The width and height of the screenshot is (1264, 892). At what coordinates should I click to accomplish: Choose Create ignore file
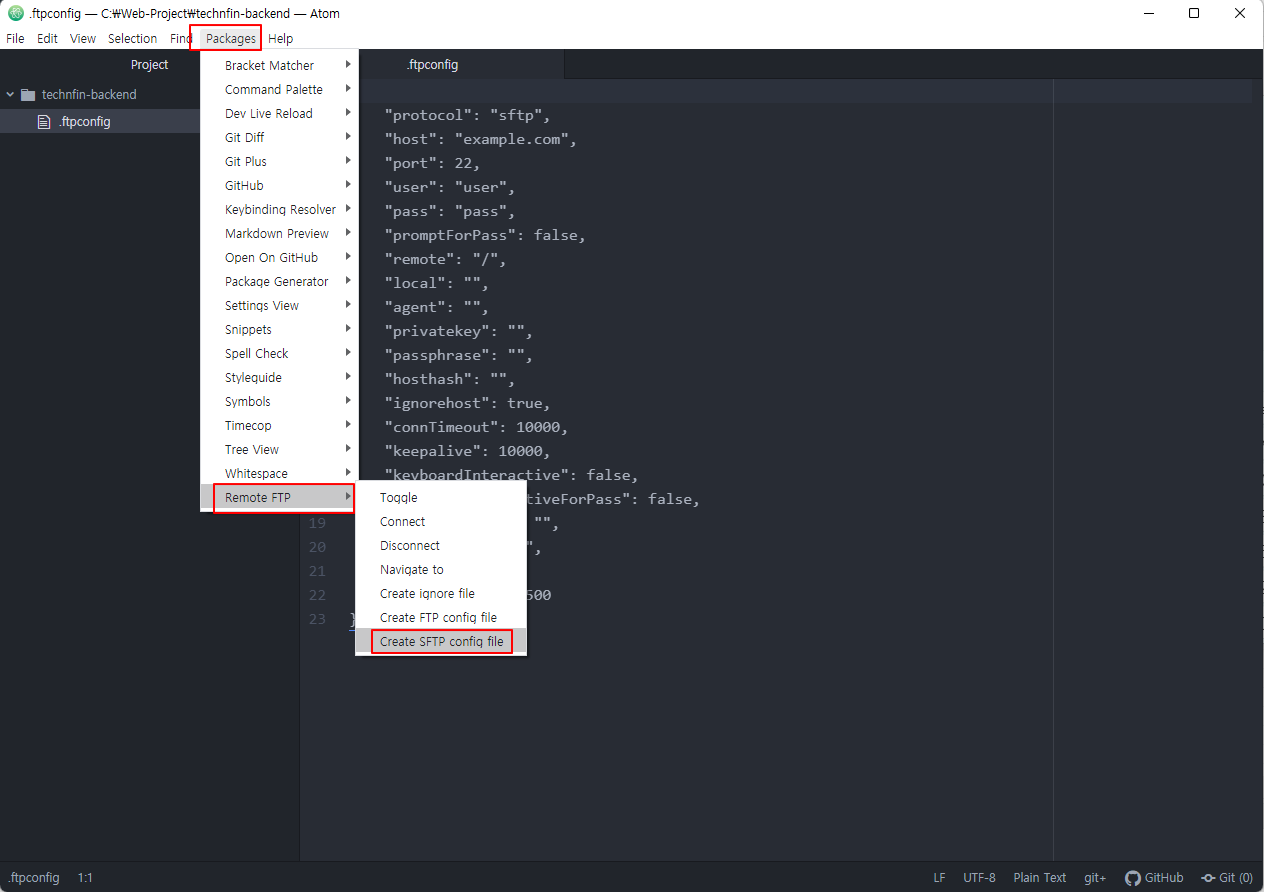click(x=441, y=593)
